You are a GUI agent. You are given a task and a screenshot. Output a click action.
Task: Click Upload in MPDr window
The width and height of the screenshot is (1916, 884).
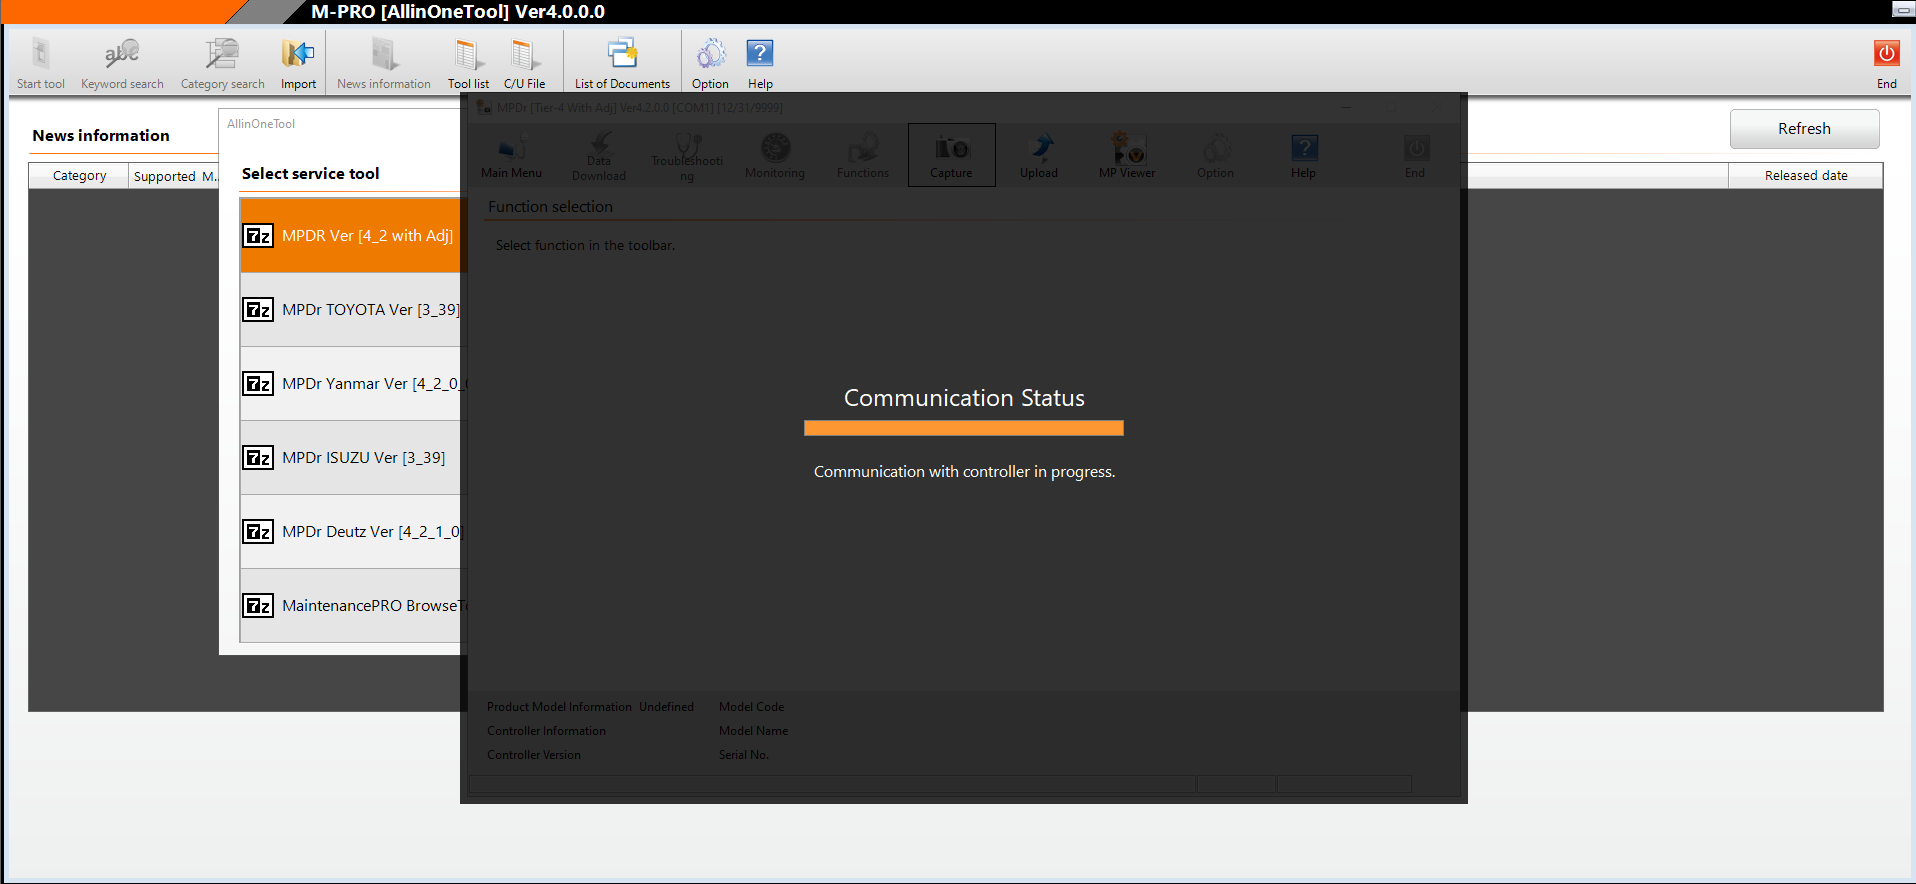tap(1039, 155)
